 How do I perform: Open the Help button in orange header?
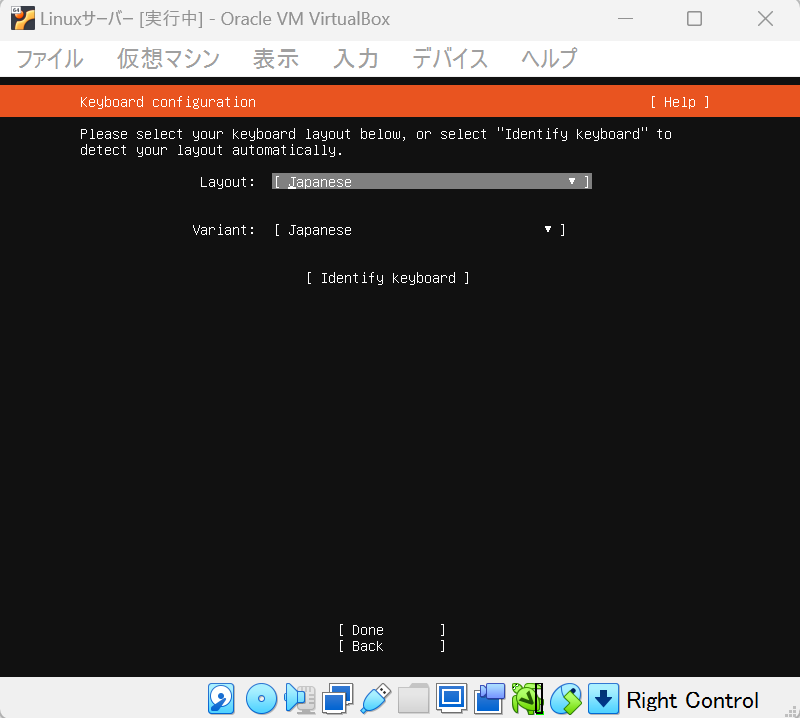680,102
